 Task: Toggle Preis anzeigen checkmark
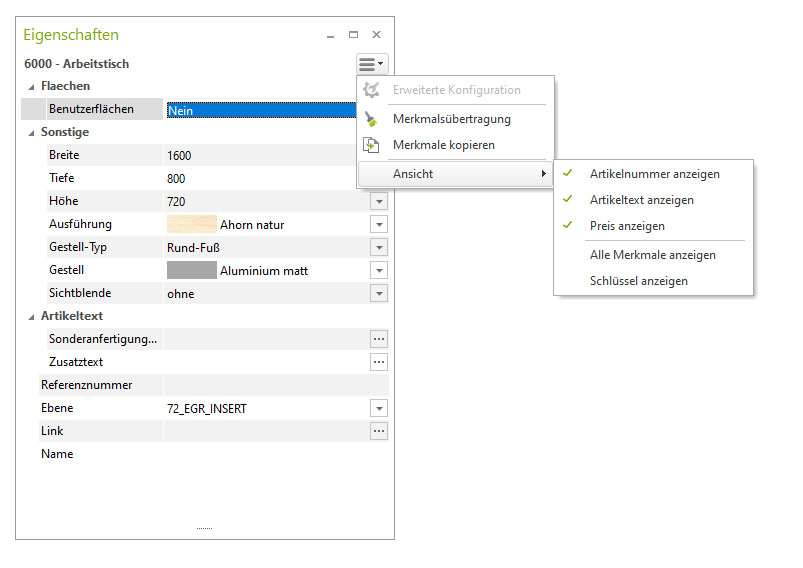(x=627, y=226)
